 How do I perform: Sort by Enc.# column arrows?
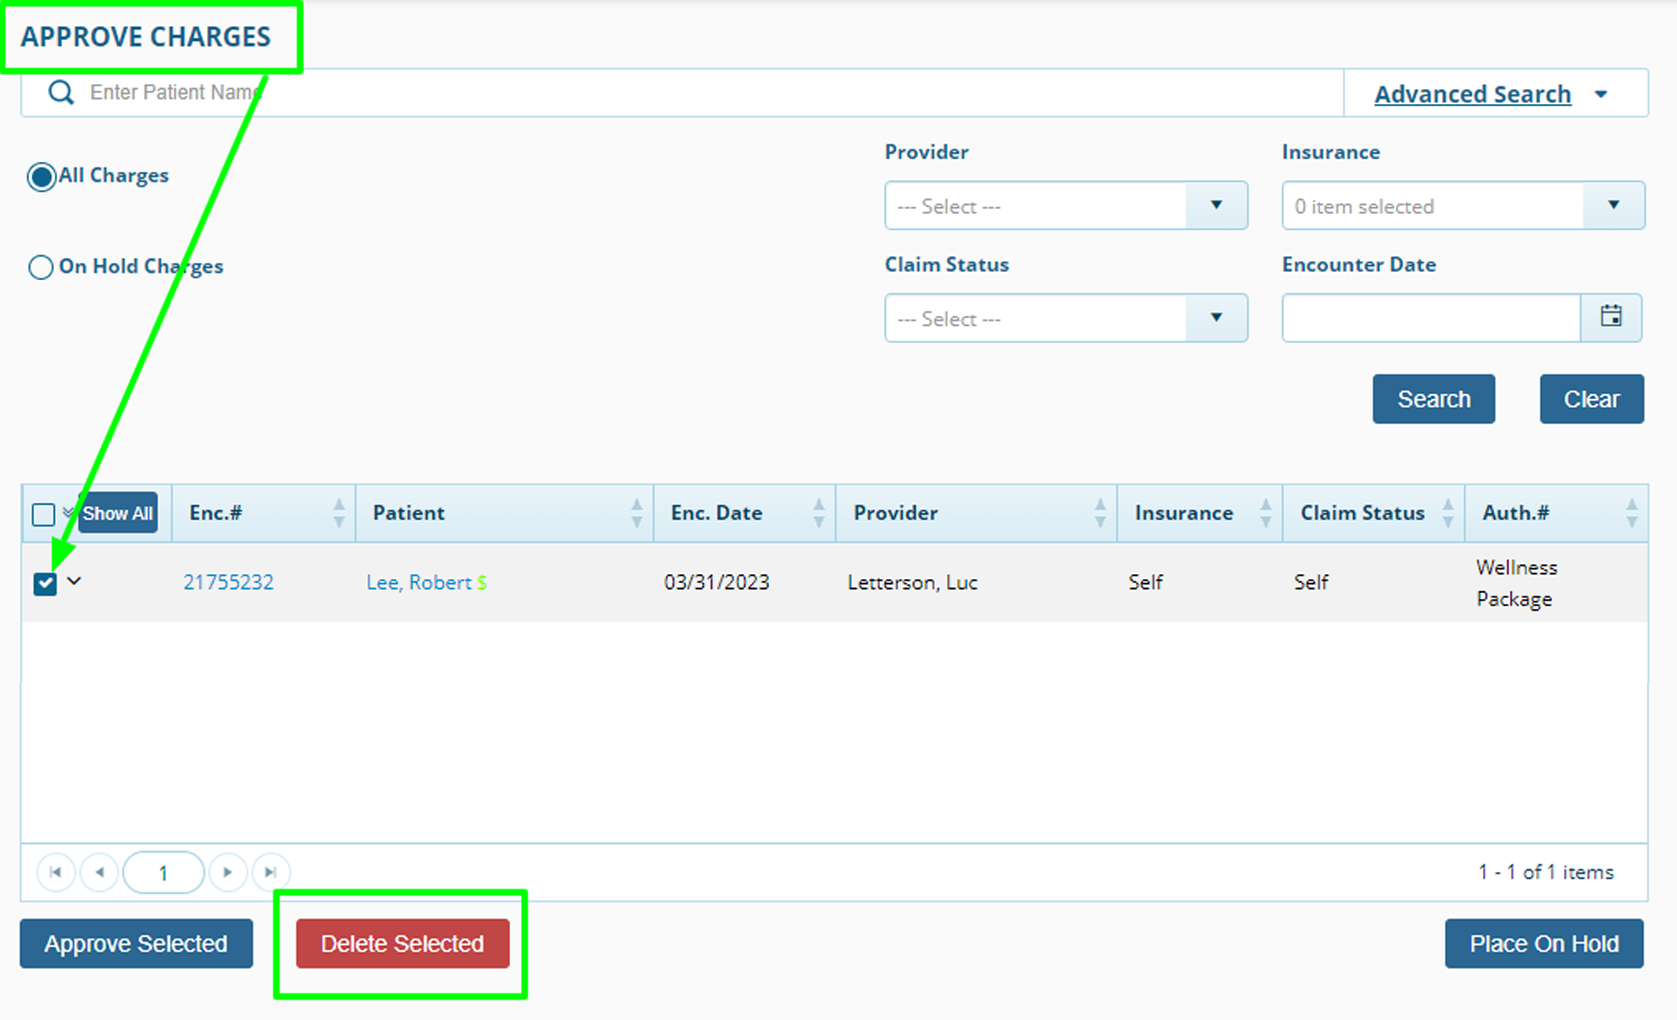(339, 513)
